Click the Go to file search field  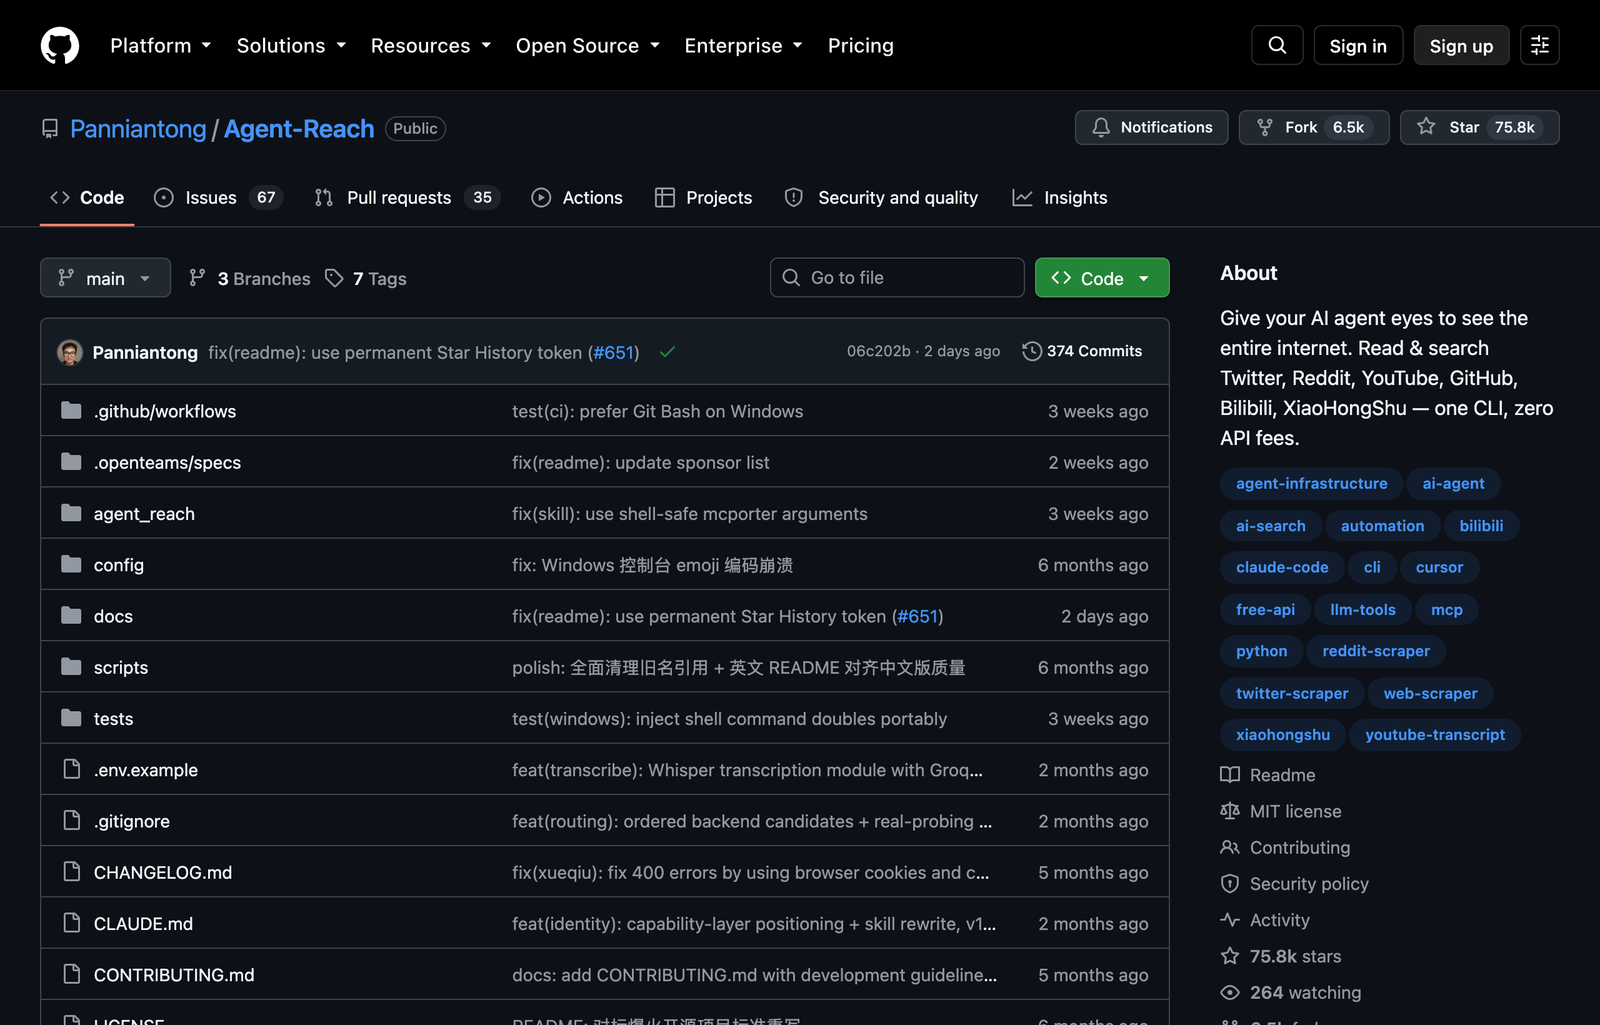(x=897, y=278)
